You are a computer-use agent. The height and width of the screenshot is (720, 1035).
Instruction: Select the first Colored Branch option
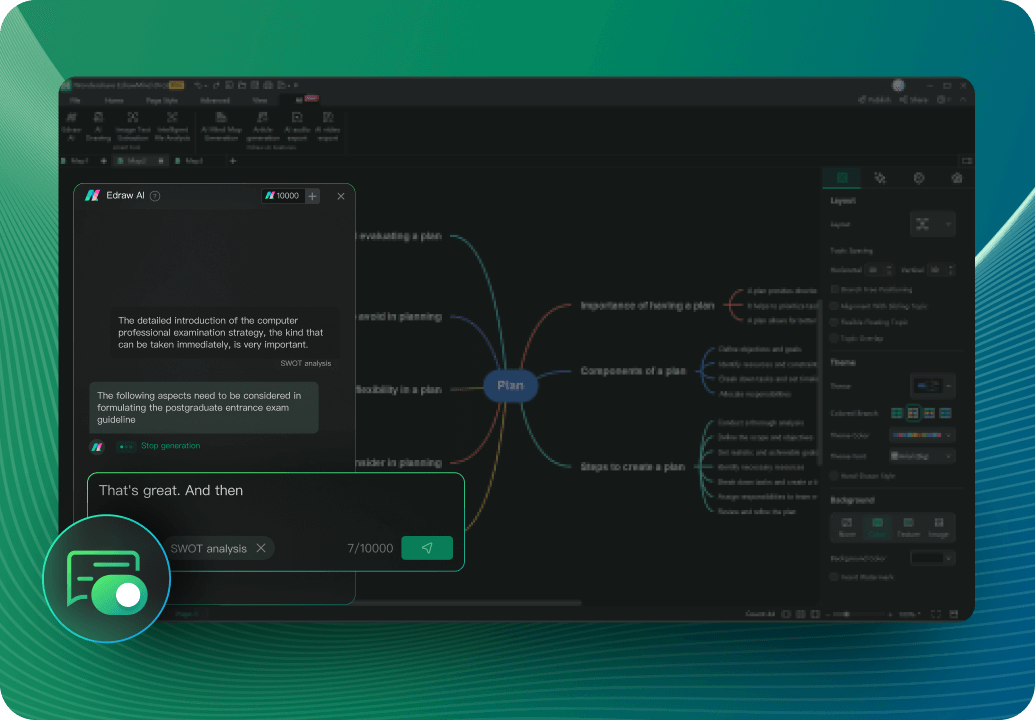(896, 413)
